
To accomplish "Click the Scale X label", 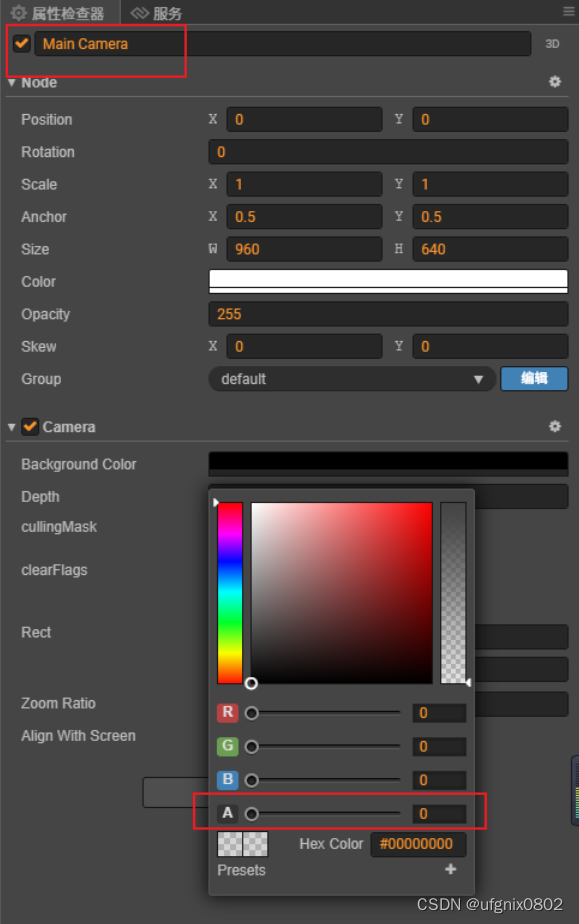I will click(x=213, y=184).
